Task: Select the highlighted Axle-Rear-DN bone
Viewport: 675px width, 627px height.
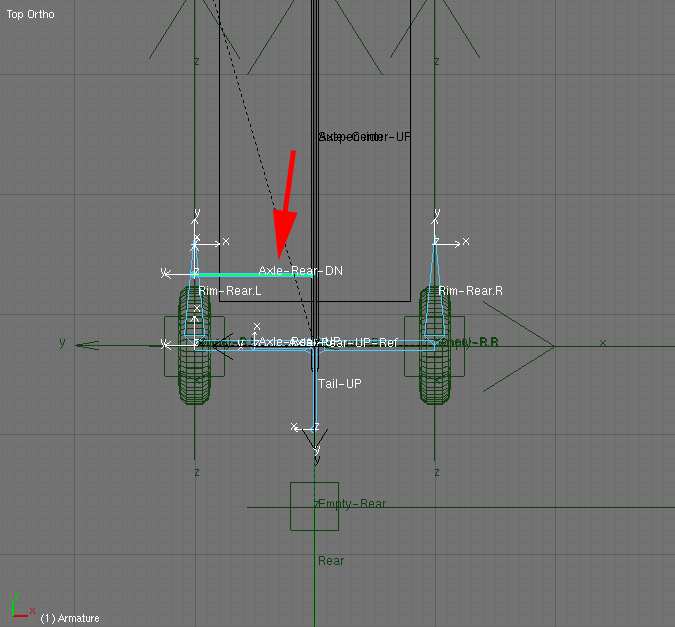Action: [x=254, y=274]
